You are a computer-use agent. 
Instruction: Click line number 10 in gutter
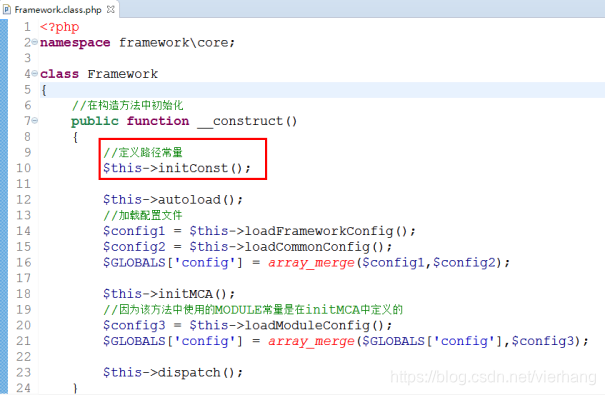pyautogui.click(x=23, y=169)
